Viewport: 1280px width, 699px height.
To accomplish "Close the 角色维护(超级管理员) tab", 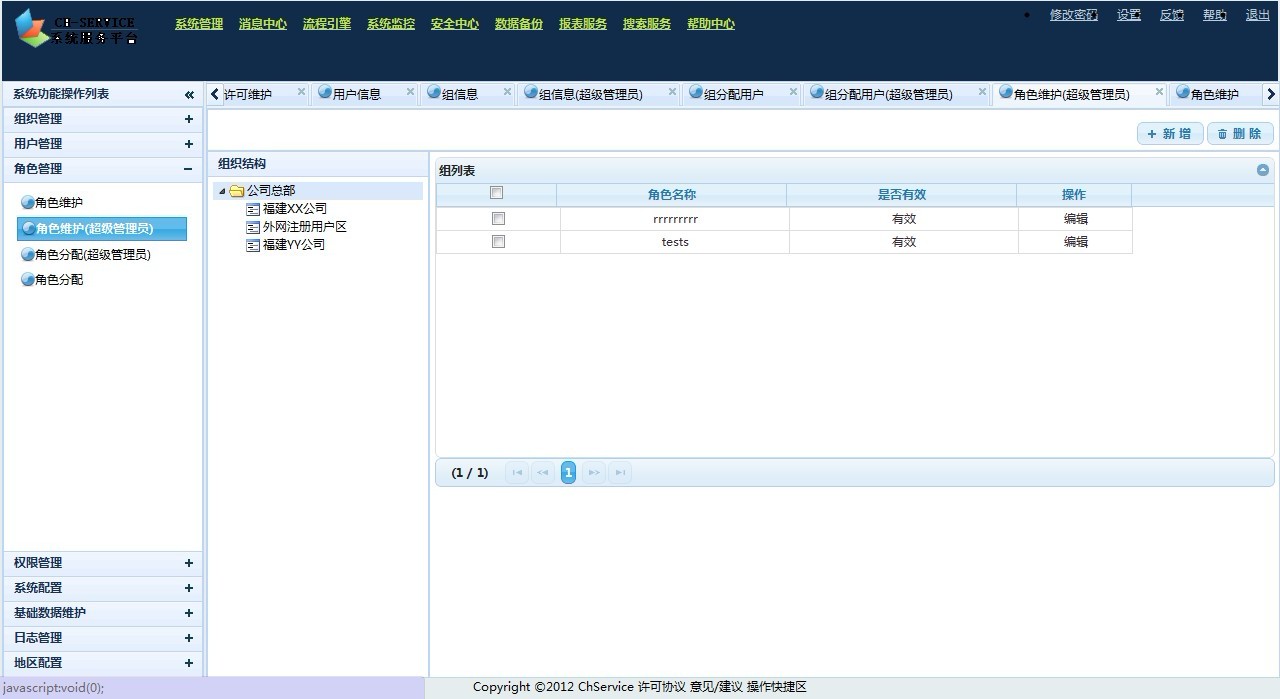I will coord(1159,92).
